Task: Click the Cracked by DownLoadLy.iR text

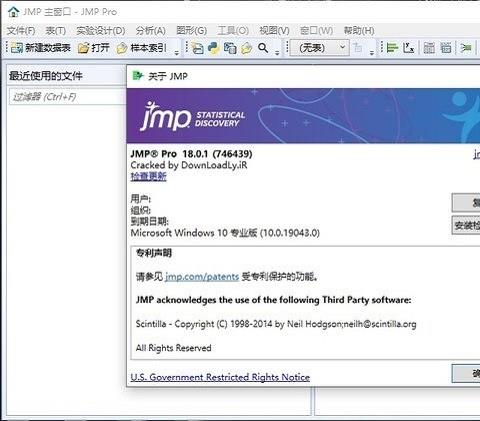Action: click(x=189, y=165)
